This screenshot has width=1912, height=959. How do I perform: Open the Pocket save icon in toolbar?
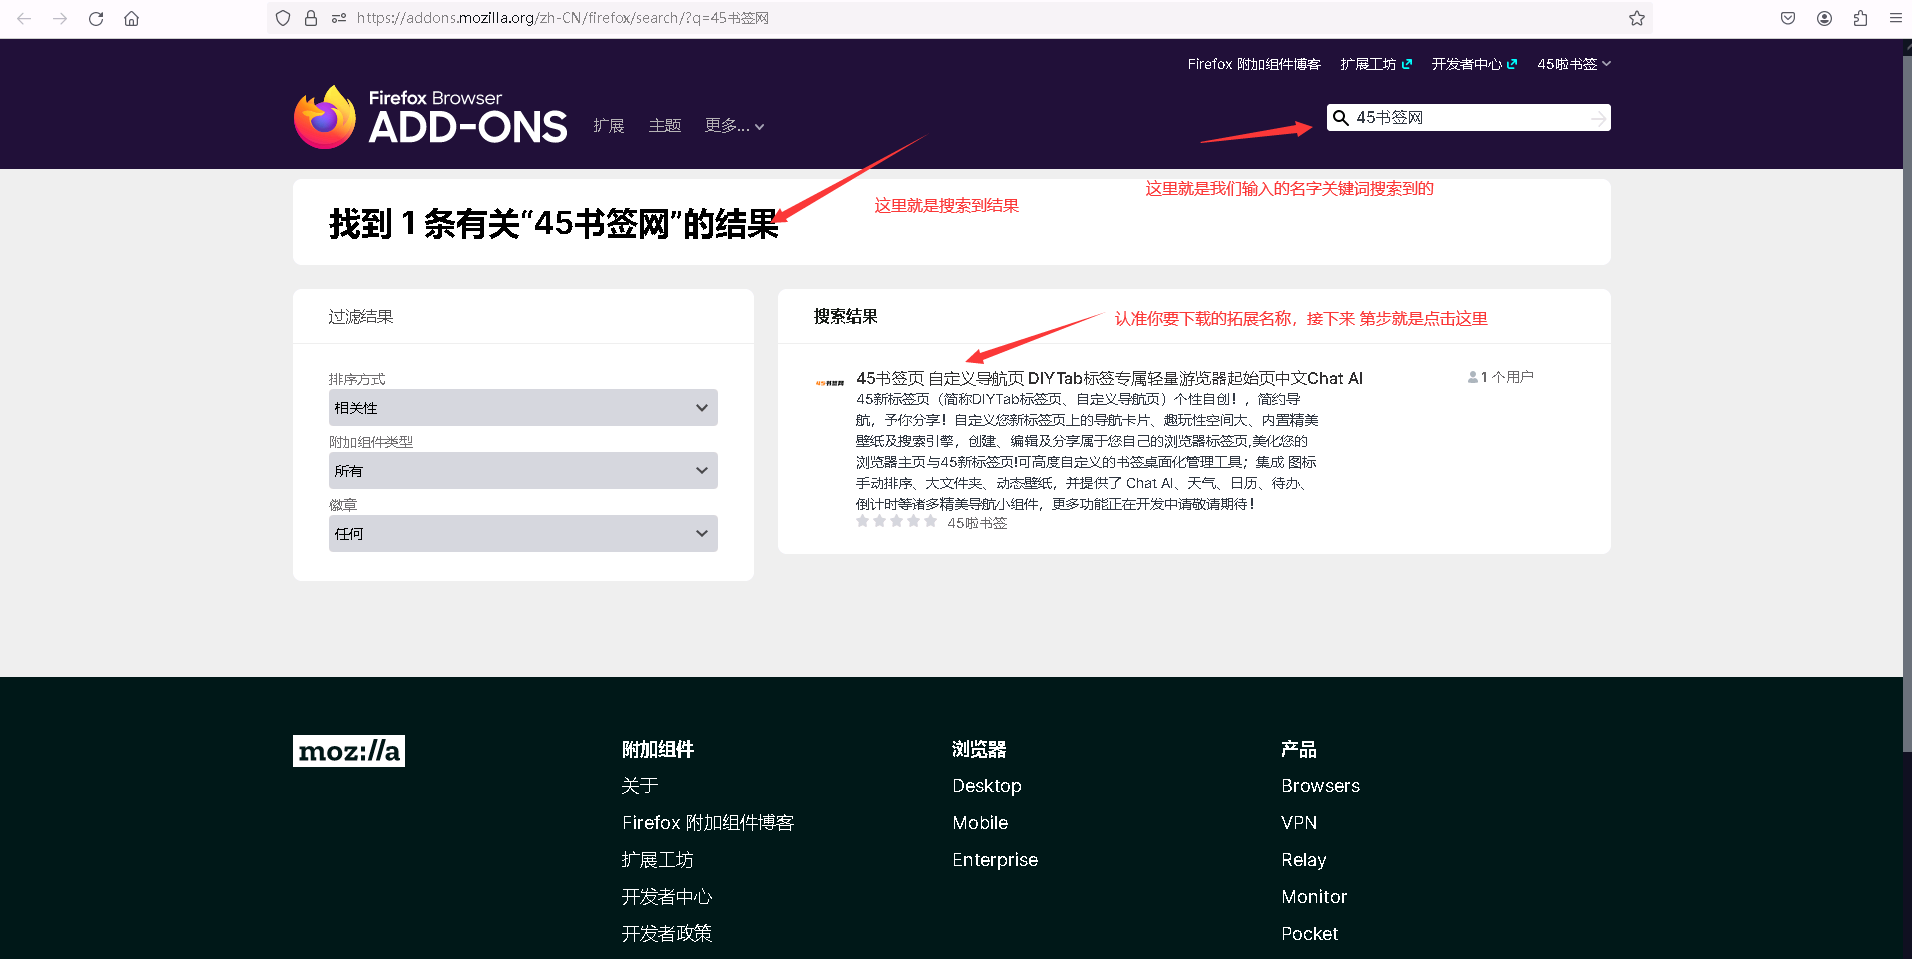click(x=1788, y=18)
